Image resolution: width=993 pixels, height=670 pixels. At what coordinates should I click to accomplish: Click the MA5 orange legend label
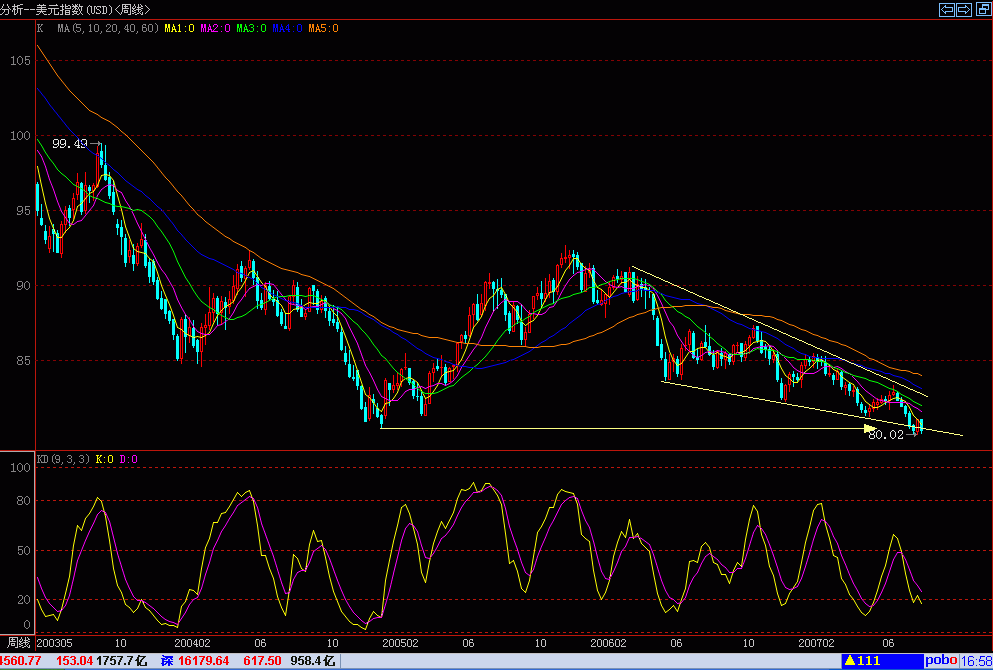(x=323, y=29)
